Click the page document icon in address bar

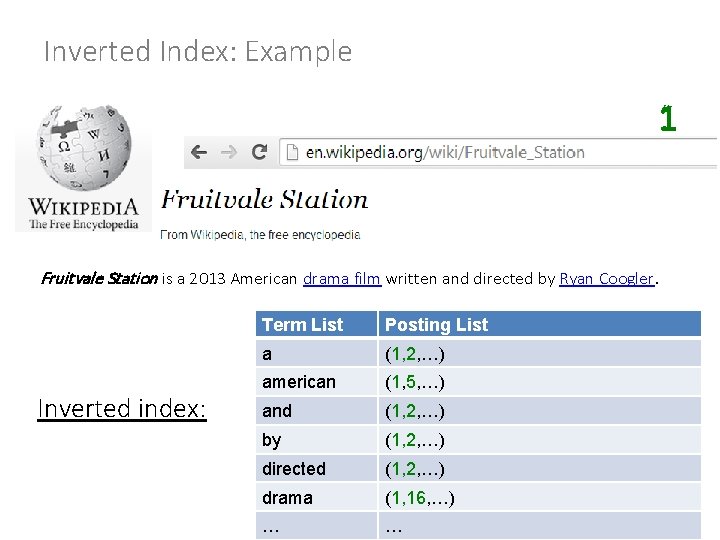(x=292, y=152)
